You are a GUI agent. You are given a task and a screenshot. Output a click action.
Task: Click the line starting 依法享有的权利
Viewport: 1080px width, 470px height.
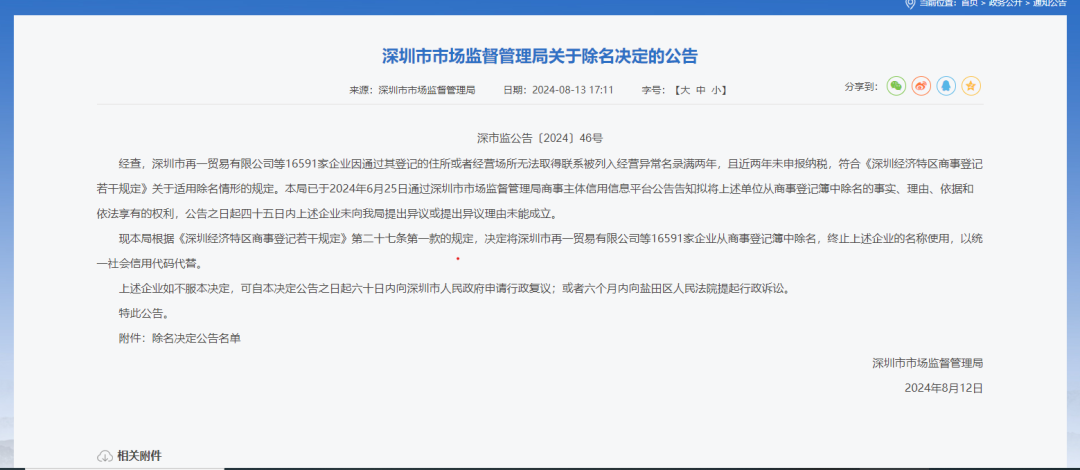[x=326, y=213]
